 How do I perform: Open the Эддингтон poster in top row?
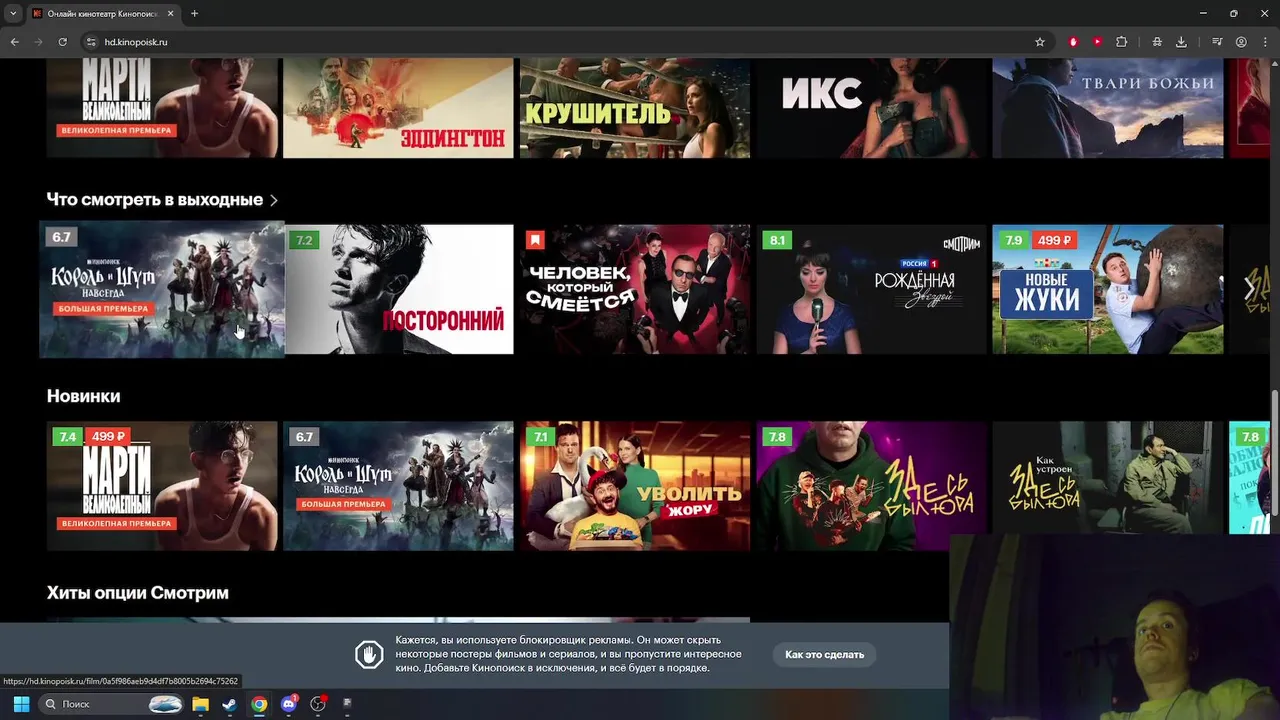(398, 108)
